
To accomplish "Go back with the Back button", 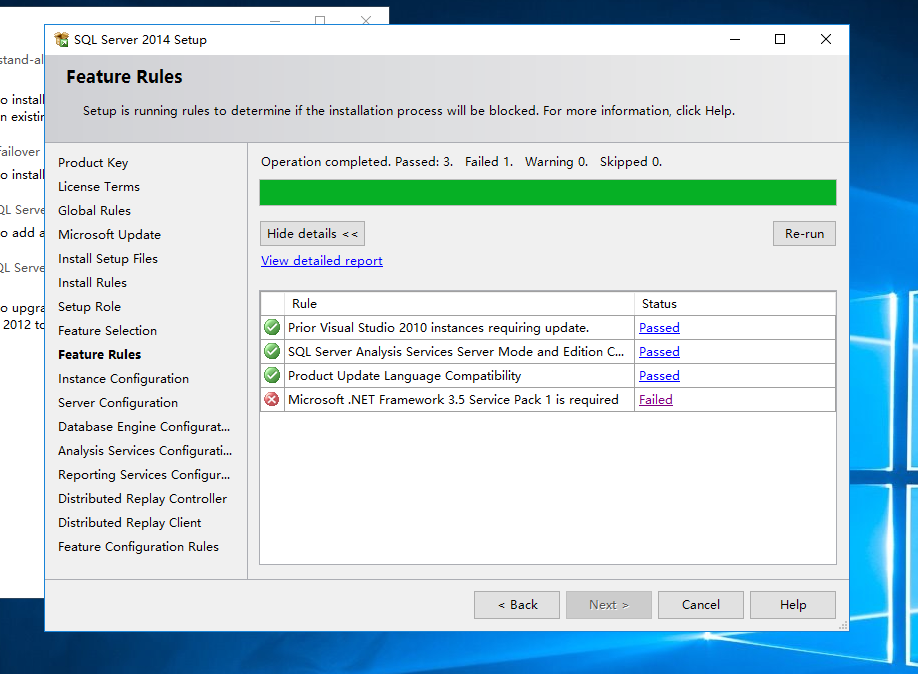I will point(516,604).
